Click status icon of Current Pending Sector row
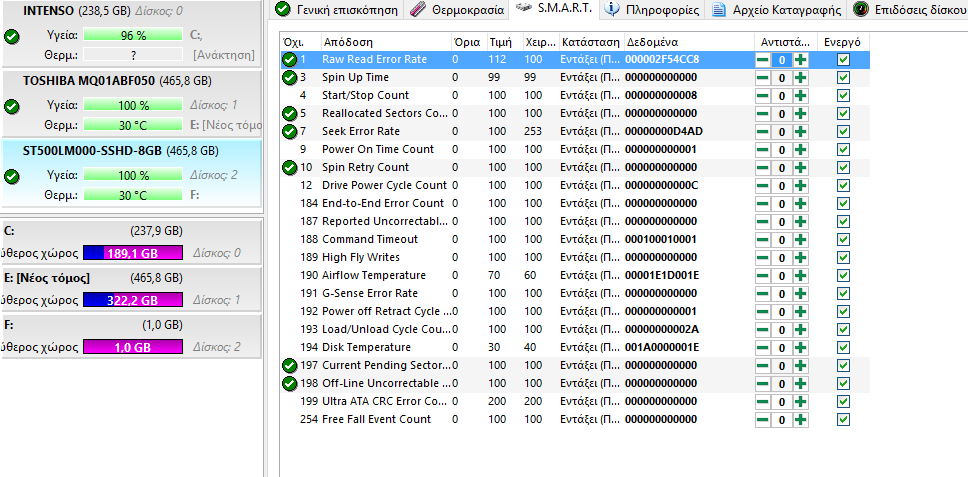The height and width of the screenshot is (477, 968). tap(289, 366)
